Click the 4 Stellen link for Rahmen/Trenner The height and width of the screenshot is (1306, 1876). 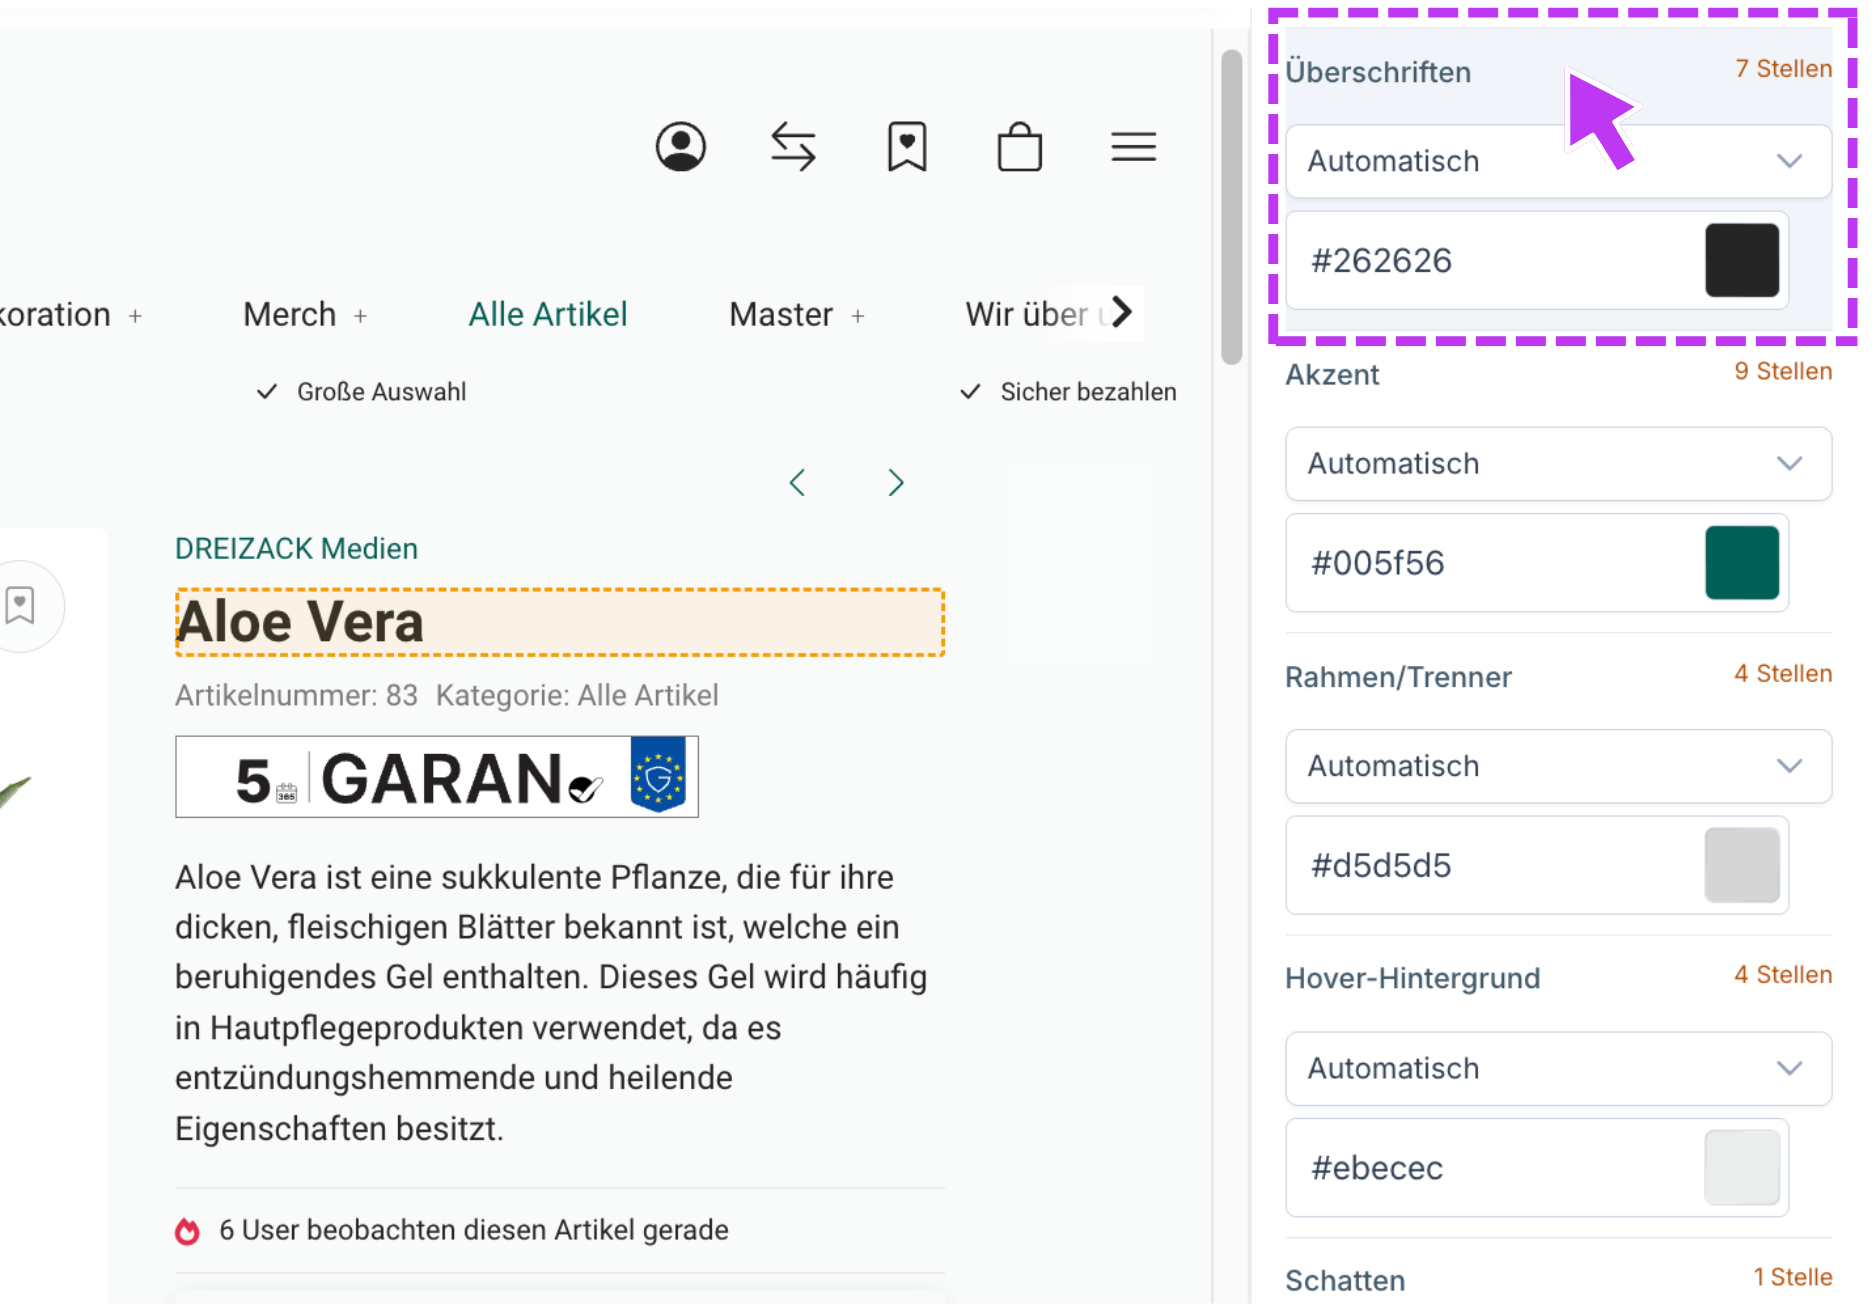click(1783, 673)
